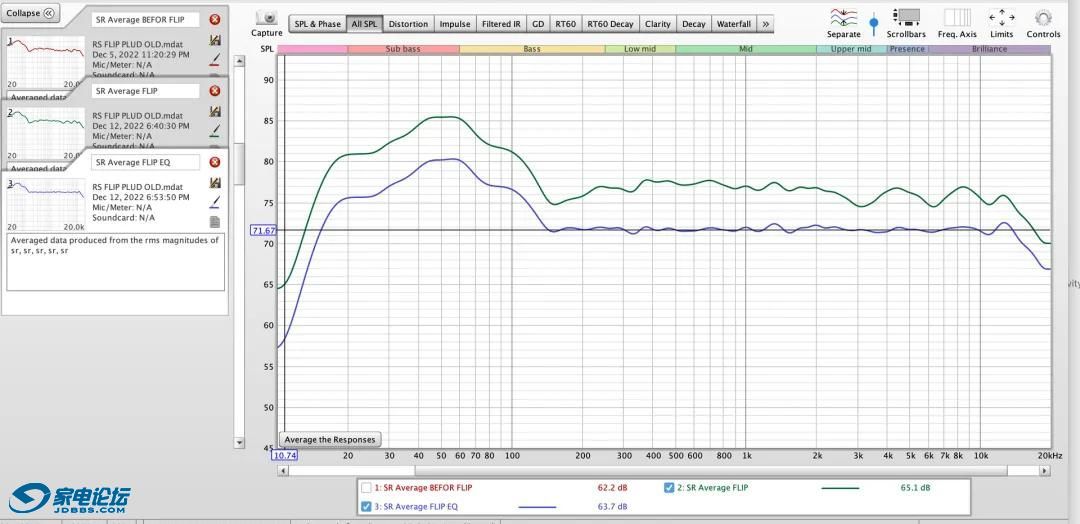Edit the SR Average FLIP name field

click(x=145, y=91)
